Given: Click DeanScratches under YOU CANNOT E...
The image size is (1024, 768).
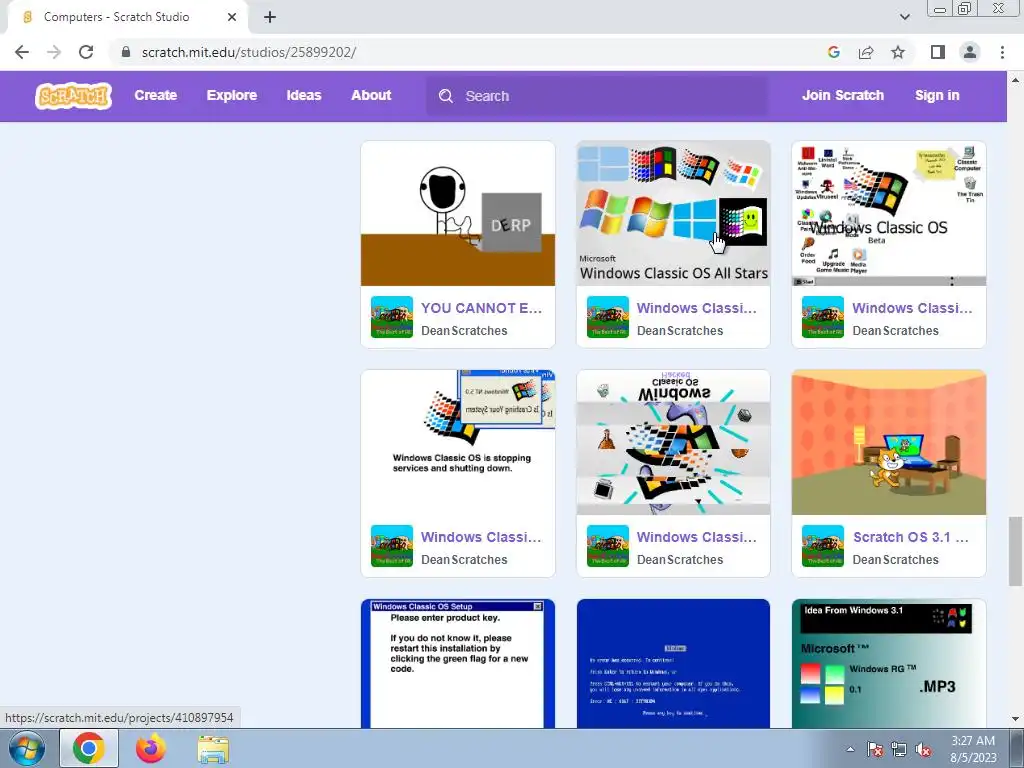Looking at the screenshot, I should 464,331.
